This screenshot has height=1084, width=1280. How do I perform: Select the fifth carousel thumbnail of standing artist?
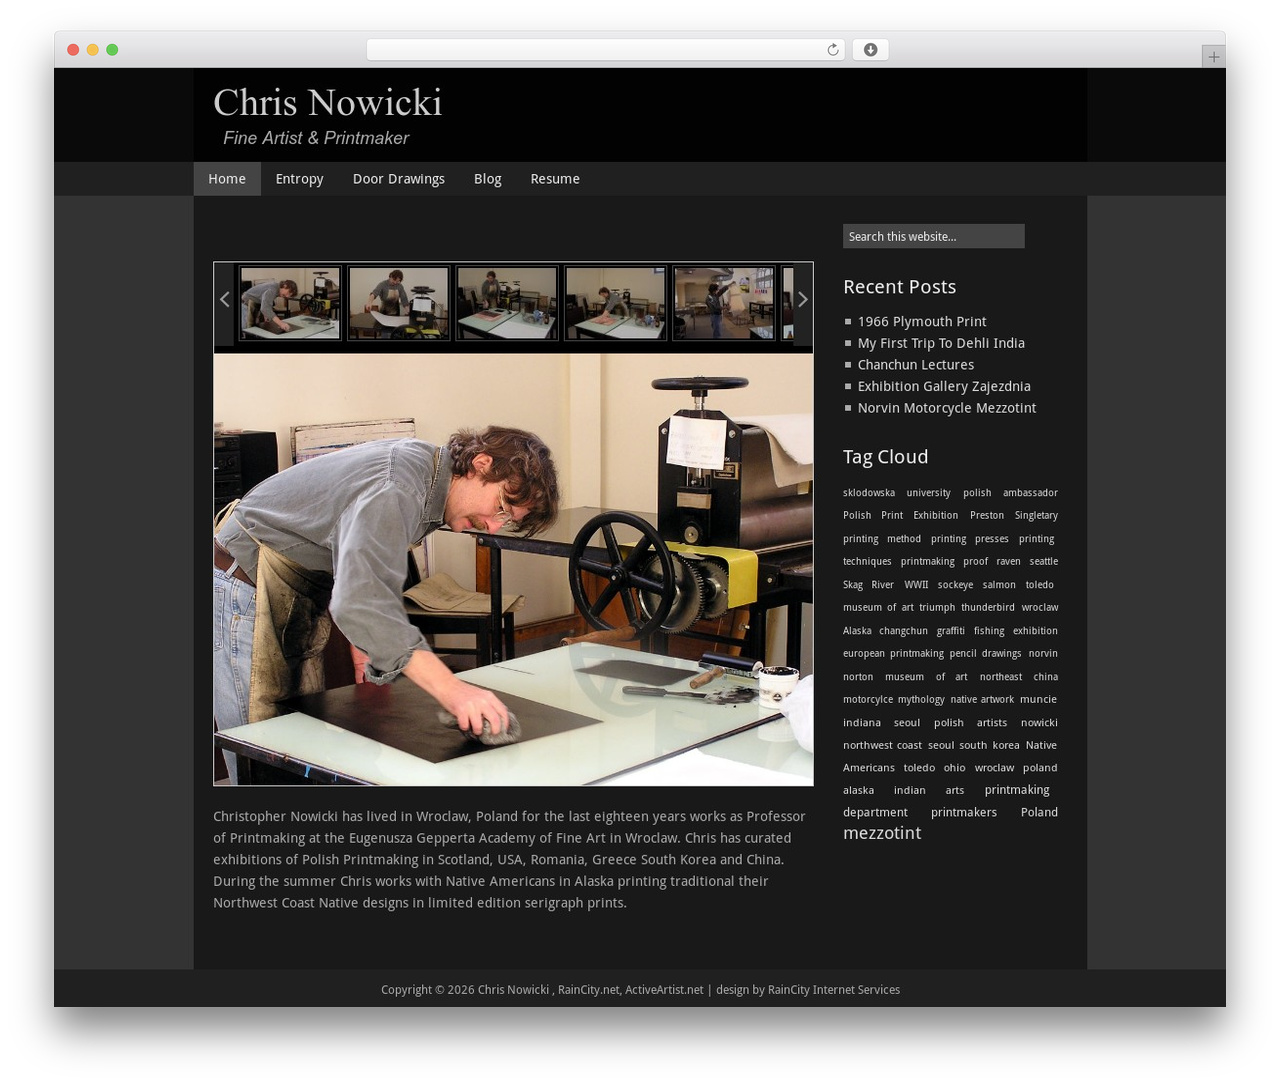(x=723, y=303)
